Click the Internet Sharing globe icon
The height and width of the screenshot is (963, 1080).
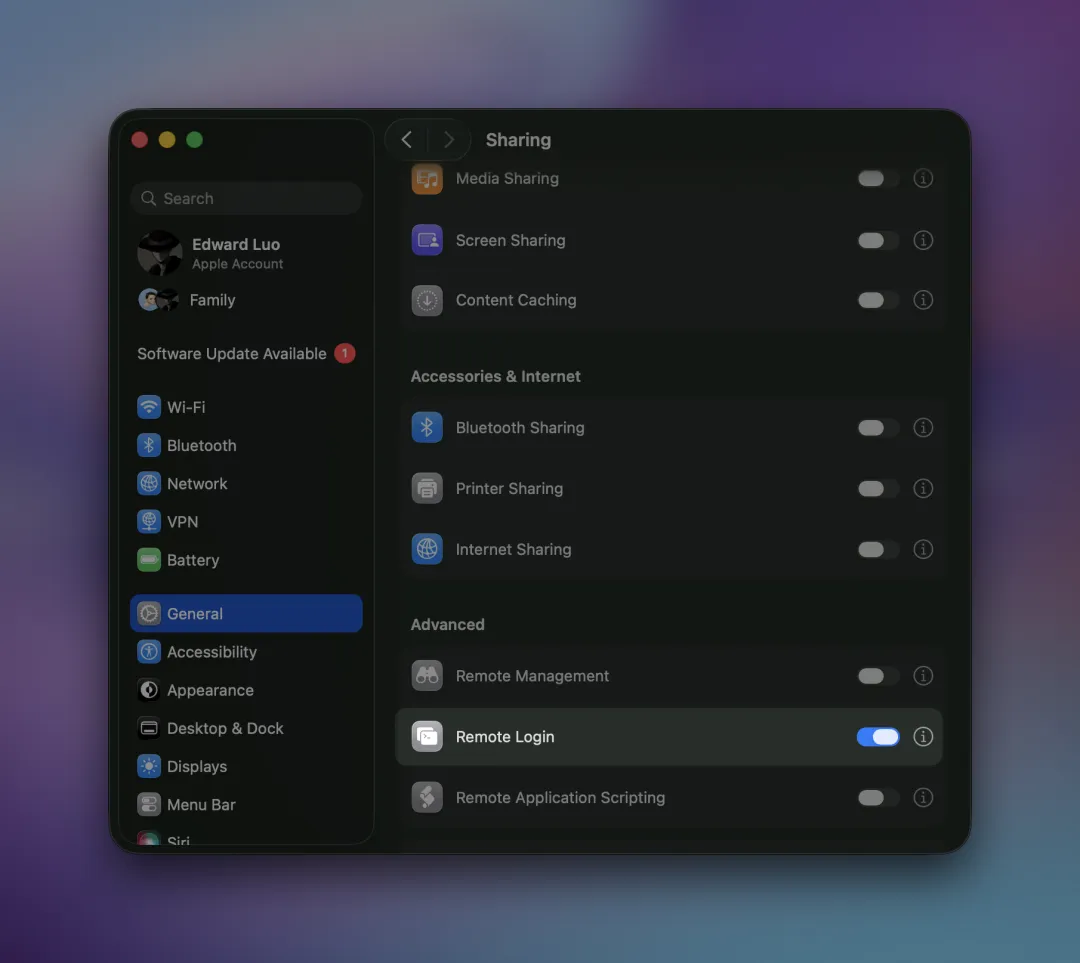point(427,549)
